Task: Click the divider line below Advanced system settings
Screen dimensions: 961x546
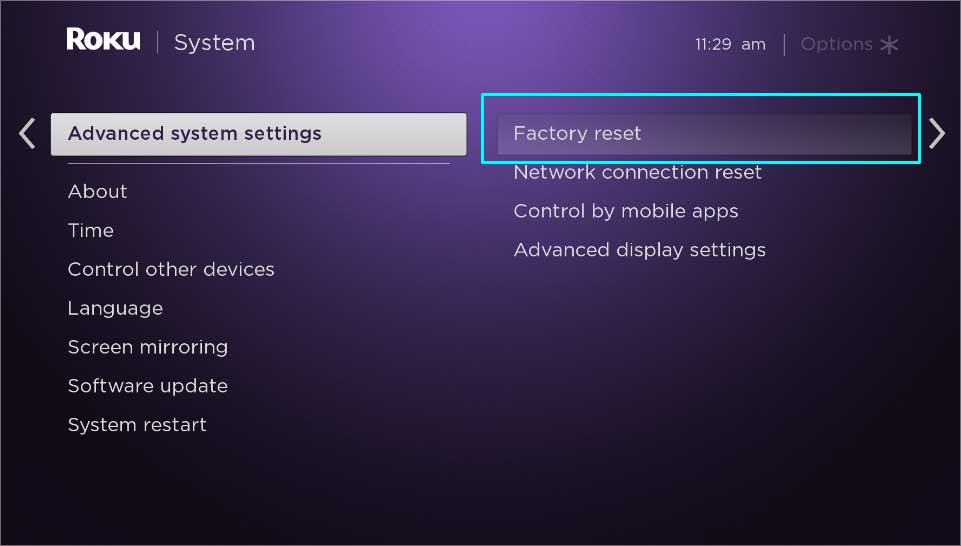Action: tap(259, 164)
